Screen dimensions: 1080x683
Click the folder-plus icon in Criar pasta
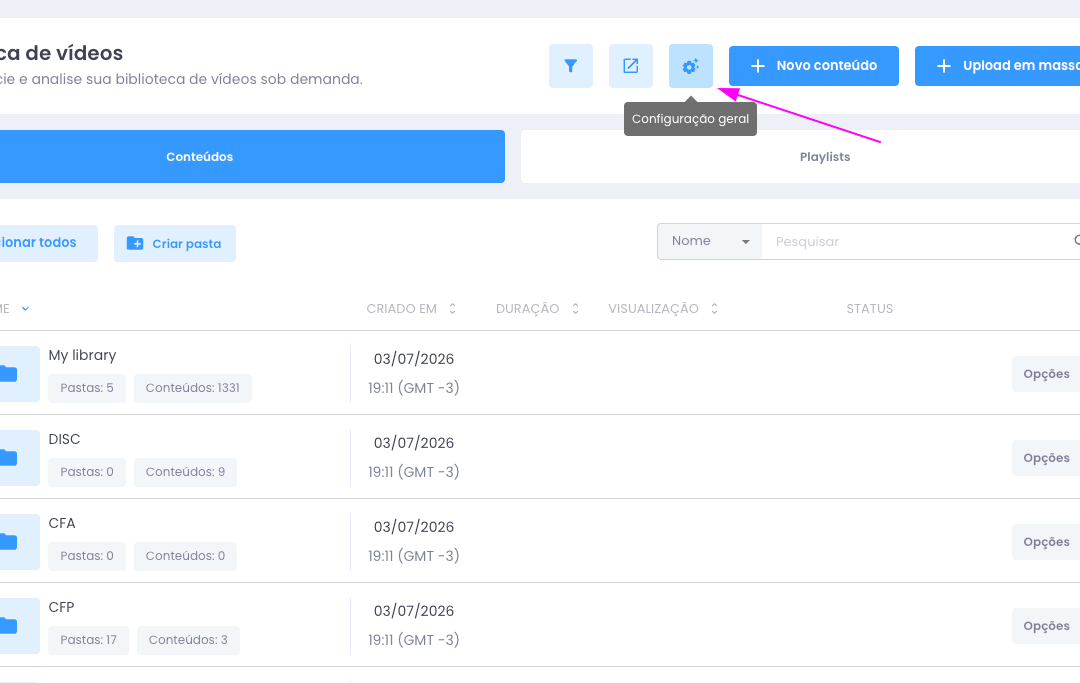click(135, 243)
